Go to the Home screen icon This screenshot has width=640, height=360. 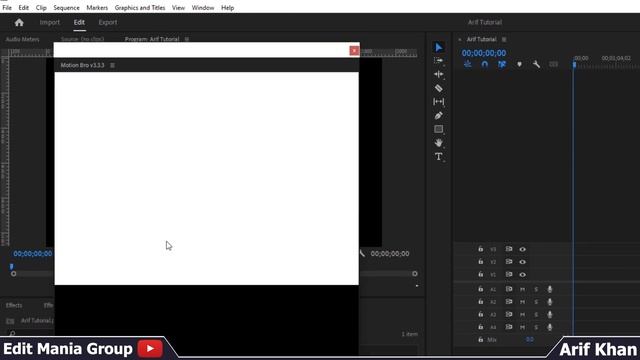tap(19, 22)
